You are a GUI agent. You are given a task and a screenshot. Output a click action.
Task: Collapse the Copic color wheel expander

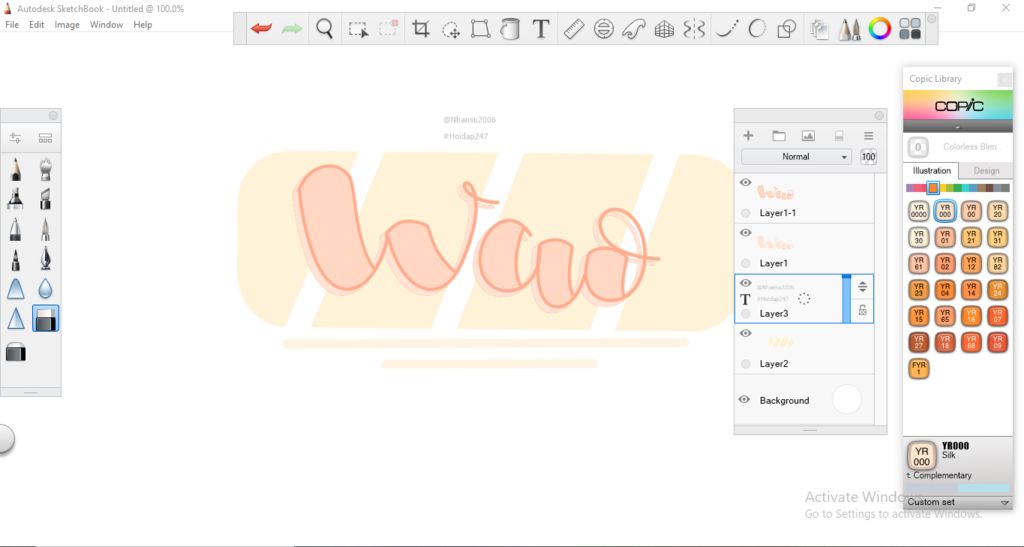pyautogui.click(x=957, y=127)
